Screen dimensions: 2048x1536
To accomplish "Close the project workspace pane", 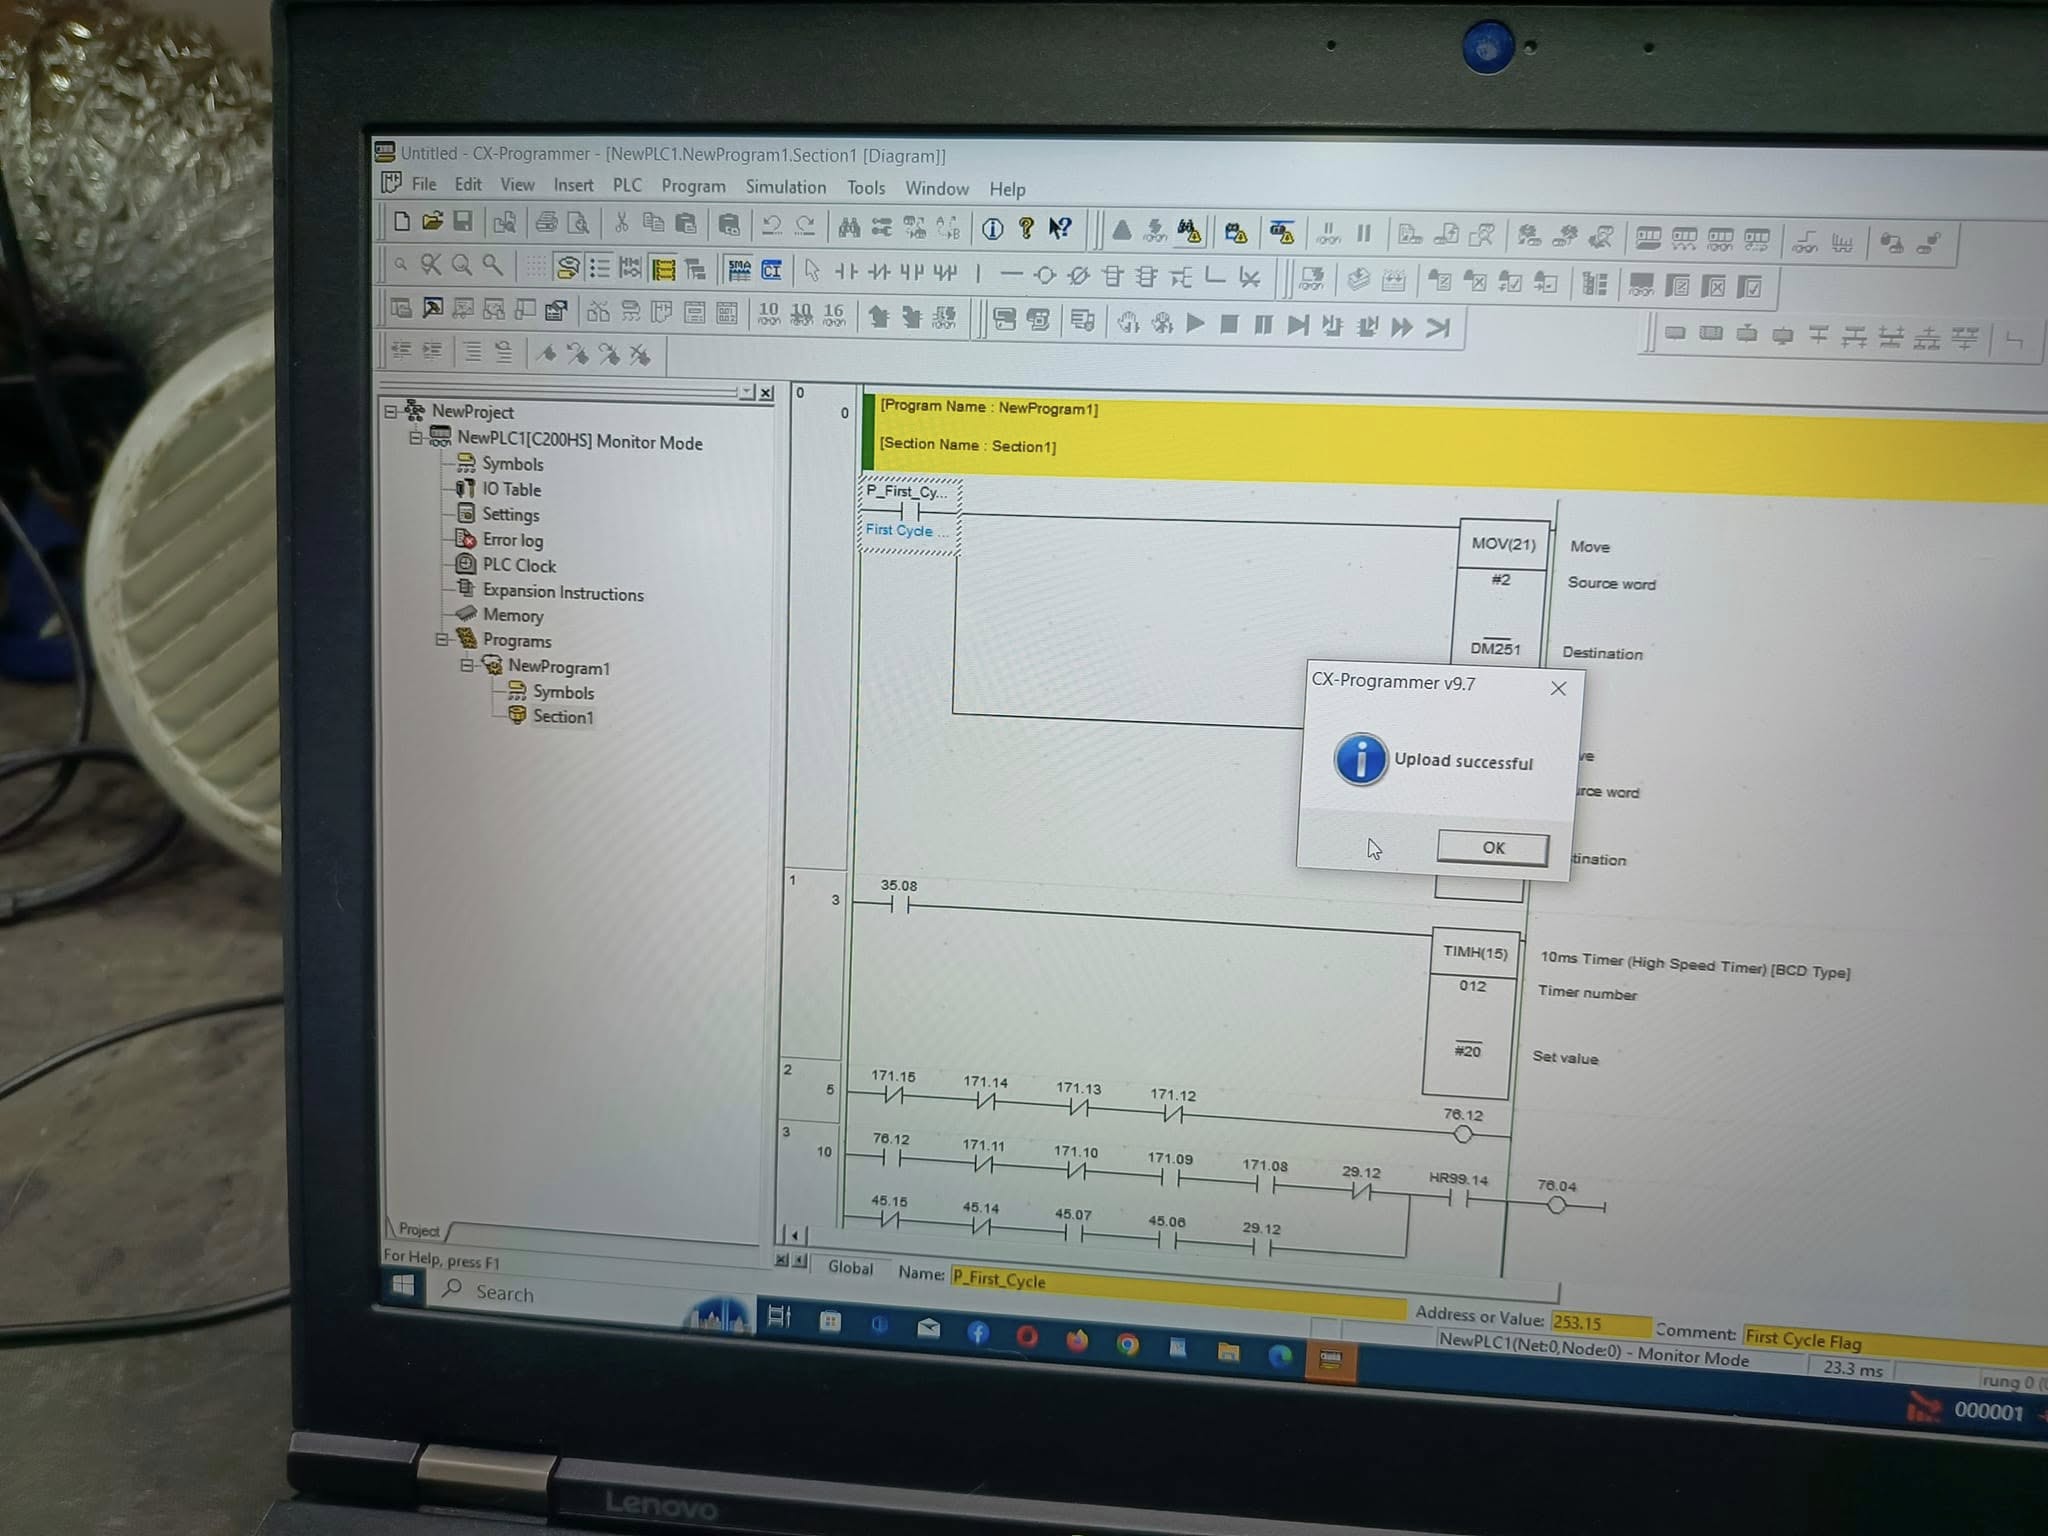I will point(766,393).
